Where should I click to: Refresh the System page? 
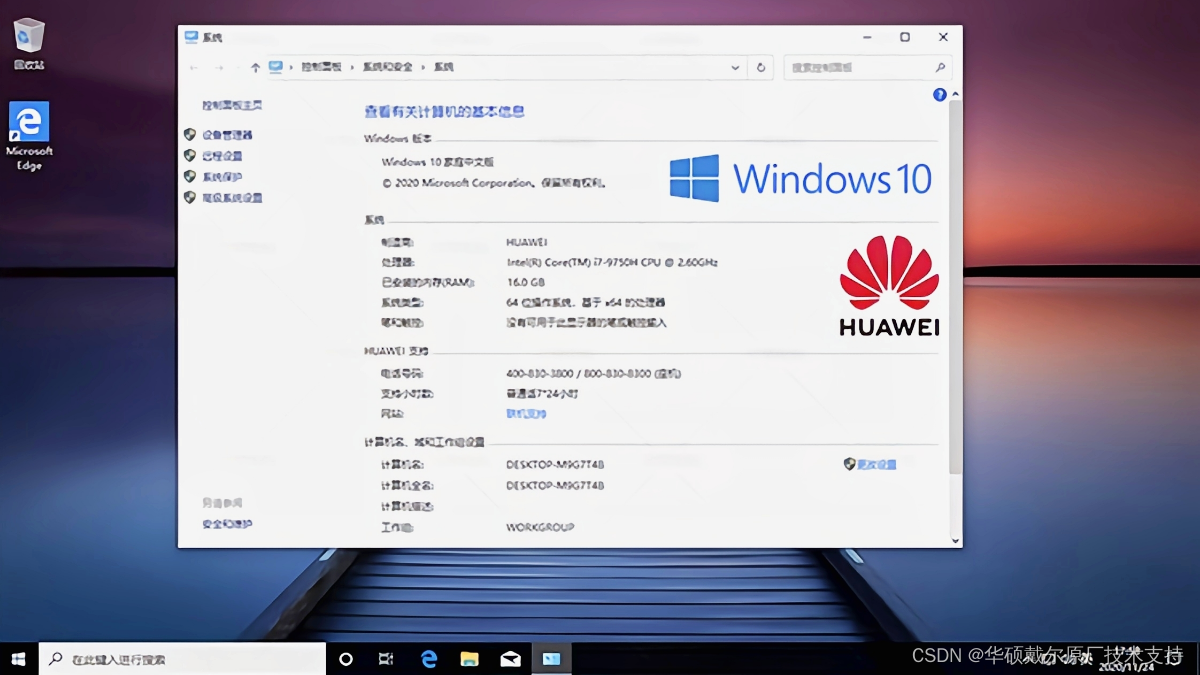(x=761, y=67)
